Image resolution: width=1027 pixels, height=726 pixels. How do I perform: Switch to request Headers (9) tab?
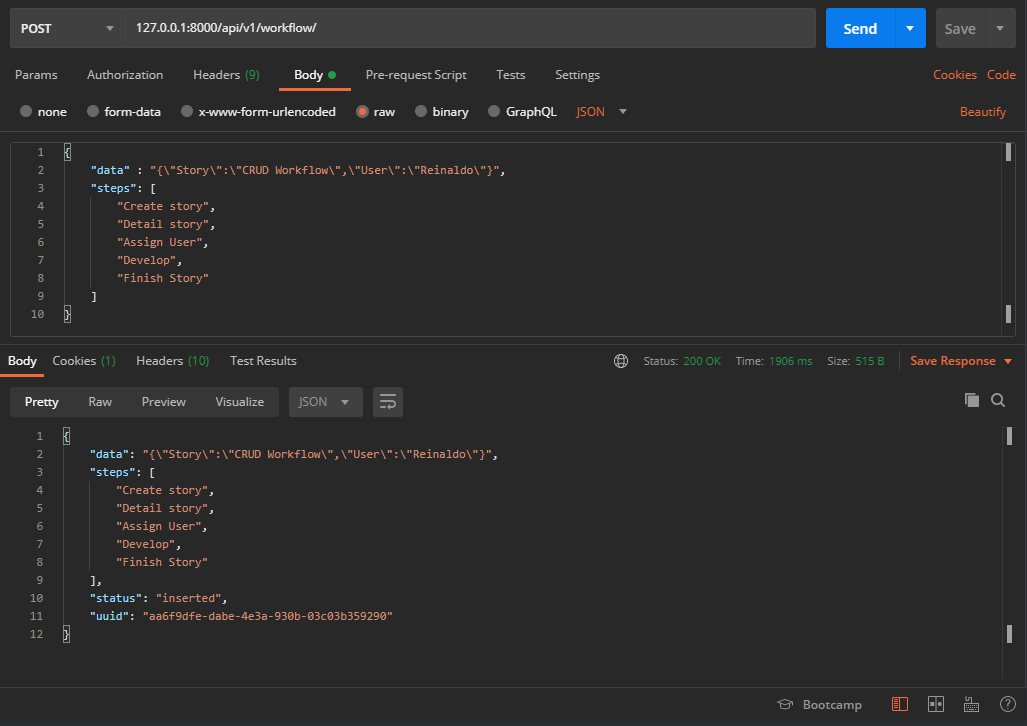point(226,75)
